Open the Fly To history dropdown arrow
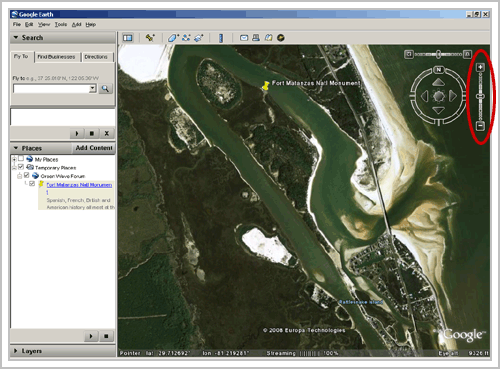Viewport: 500px width, 369px height. coord(92,89)
